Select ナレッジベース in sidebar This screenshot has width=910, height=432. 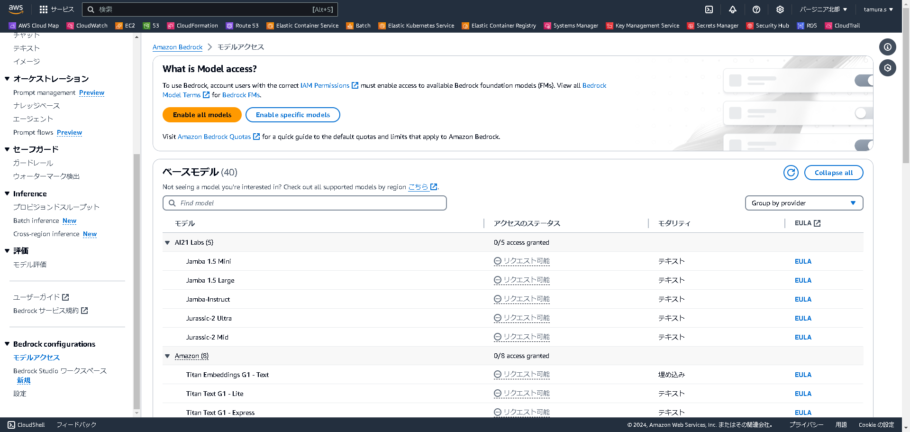(x=37, y=106)
